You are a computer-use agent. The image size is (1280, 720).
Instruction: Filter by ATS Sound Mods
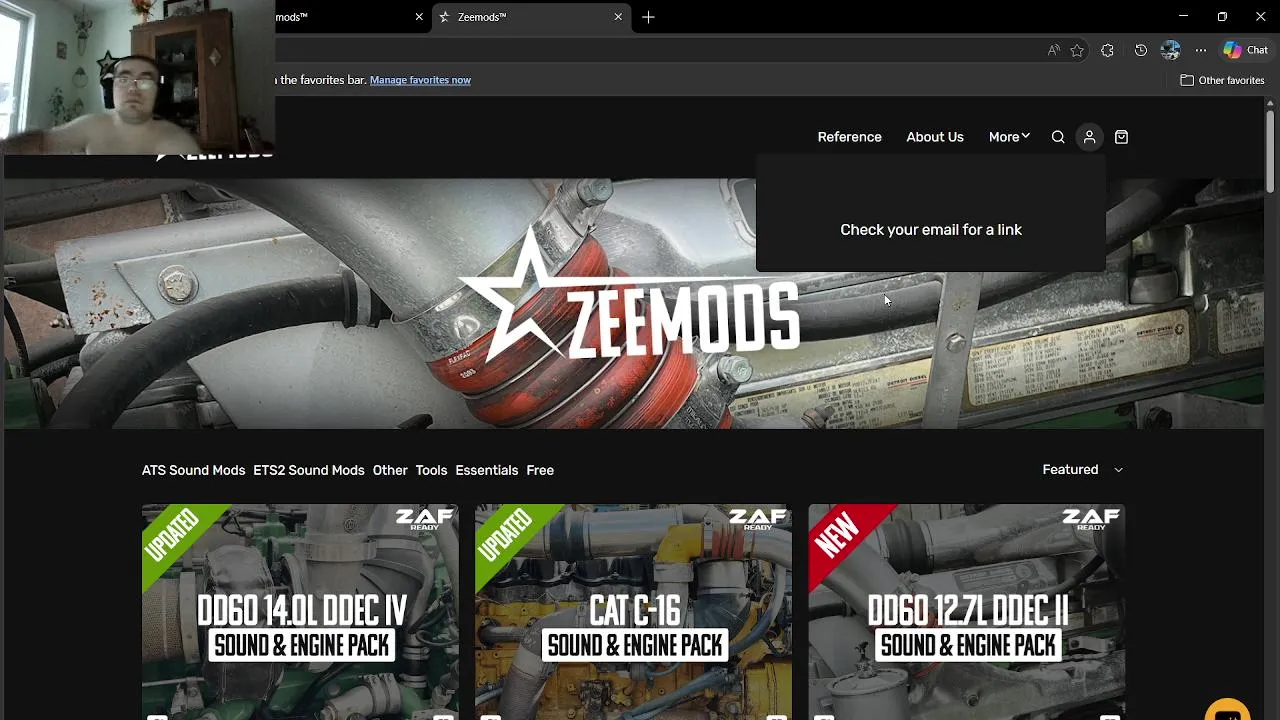tap(193, 470)
